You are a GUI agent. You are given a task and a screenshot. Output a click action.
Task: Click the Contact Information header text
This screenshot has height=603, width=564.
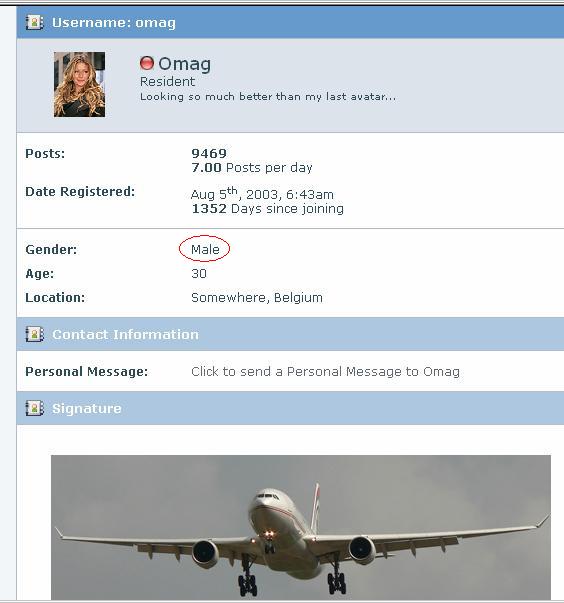point(125,335)
